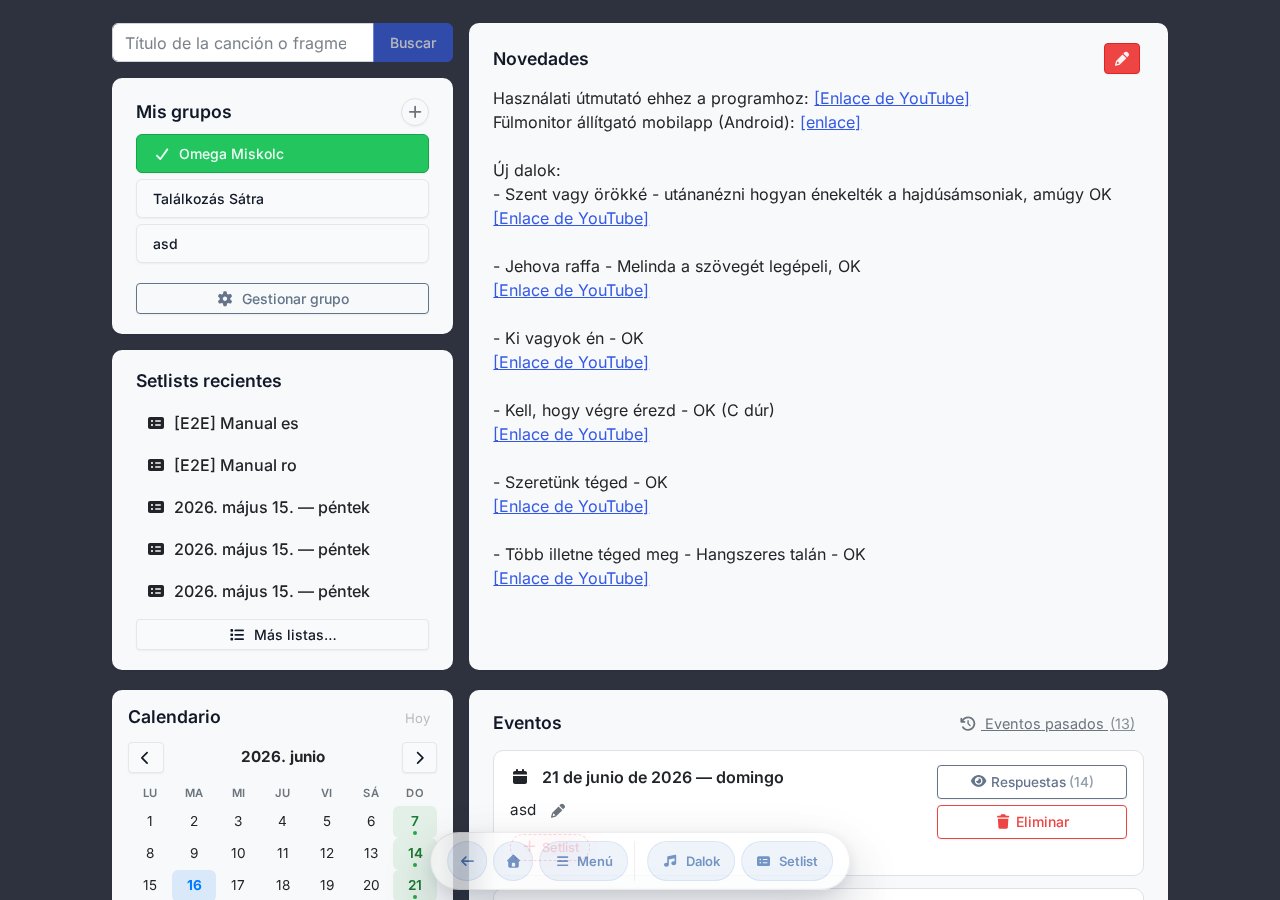Click the home icon in floating bar

[x=513, y=861]
